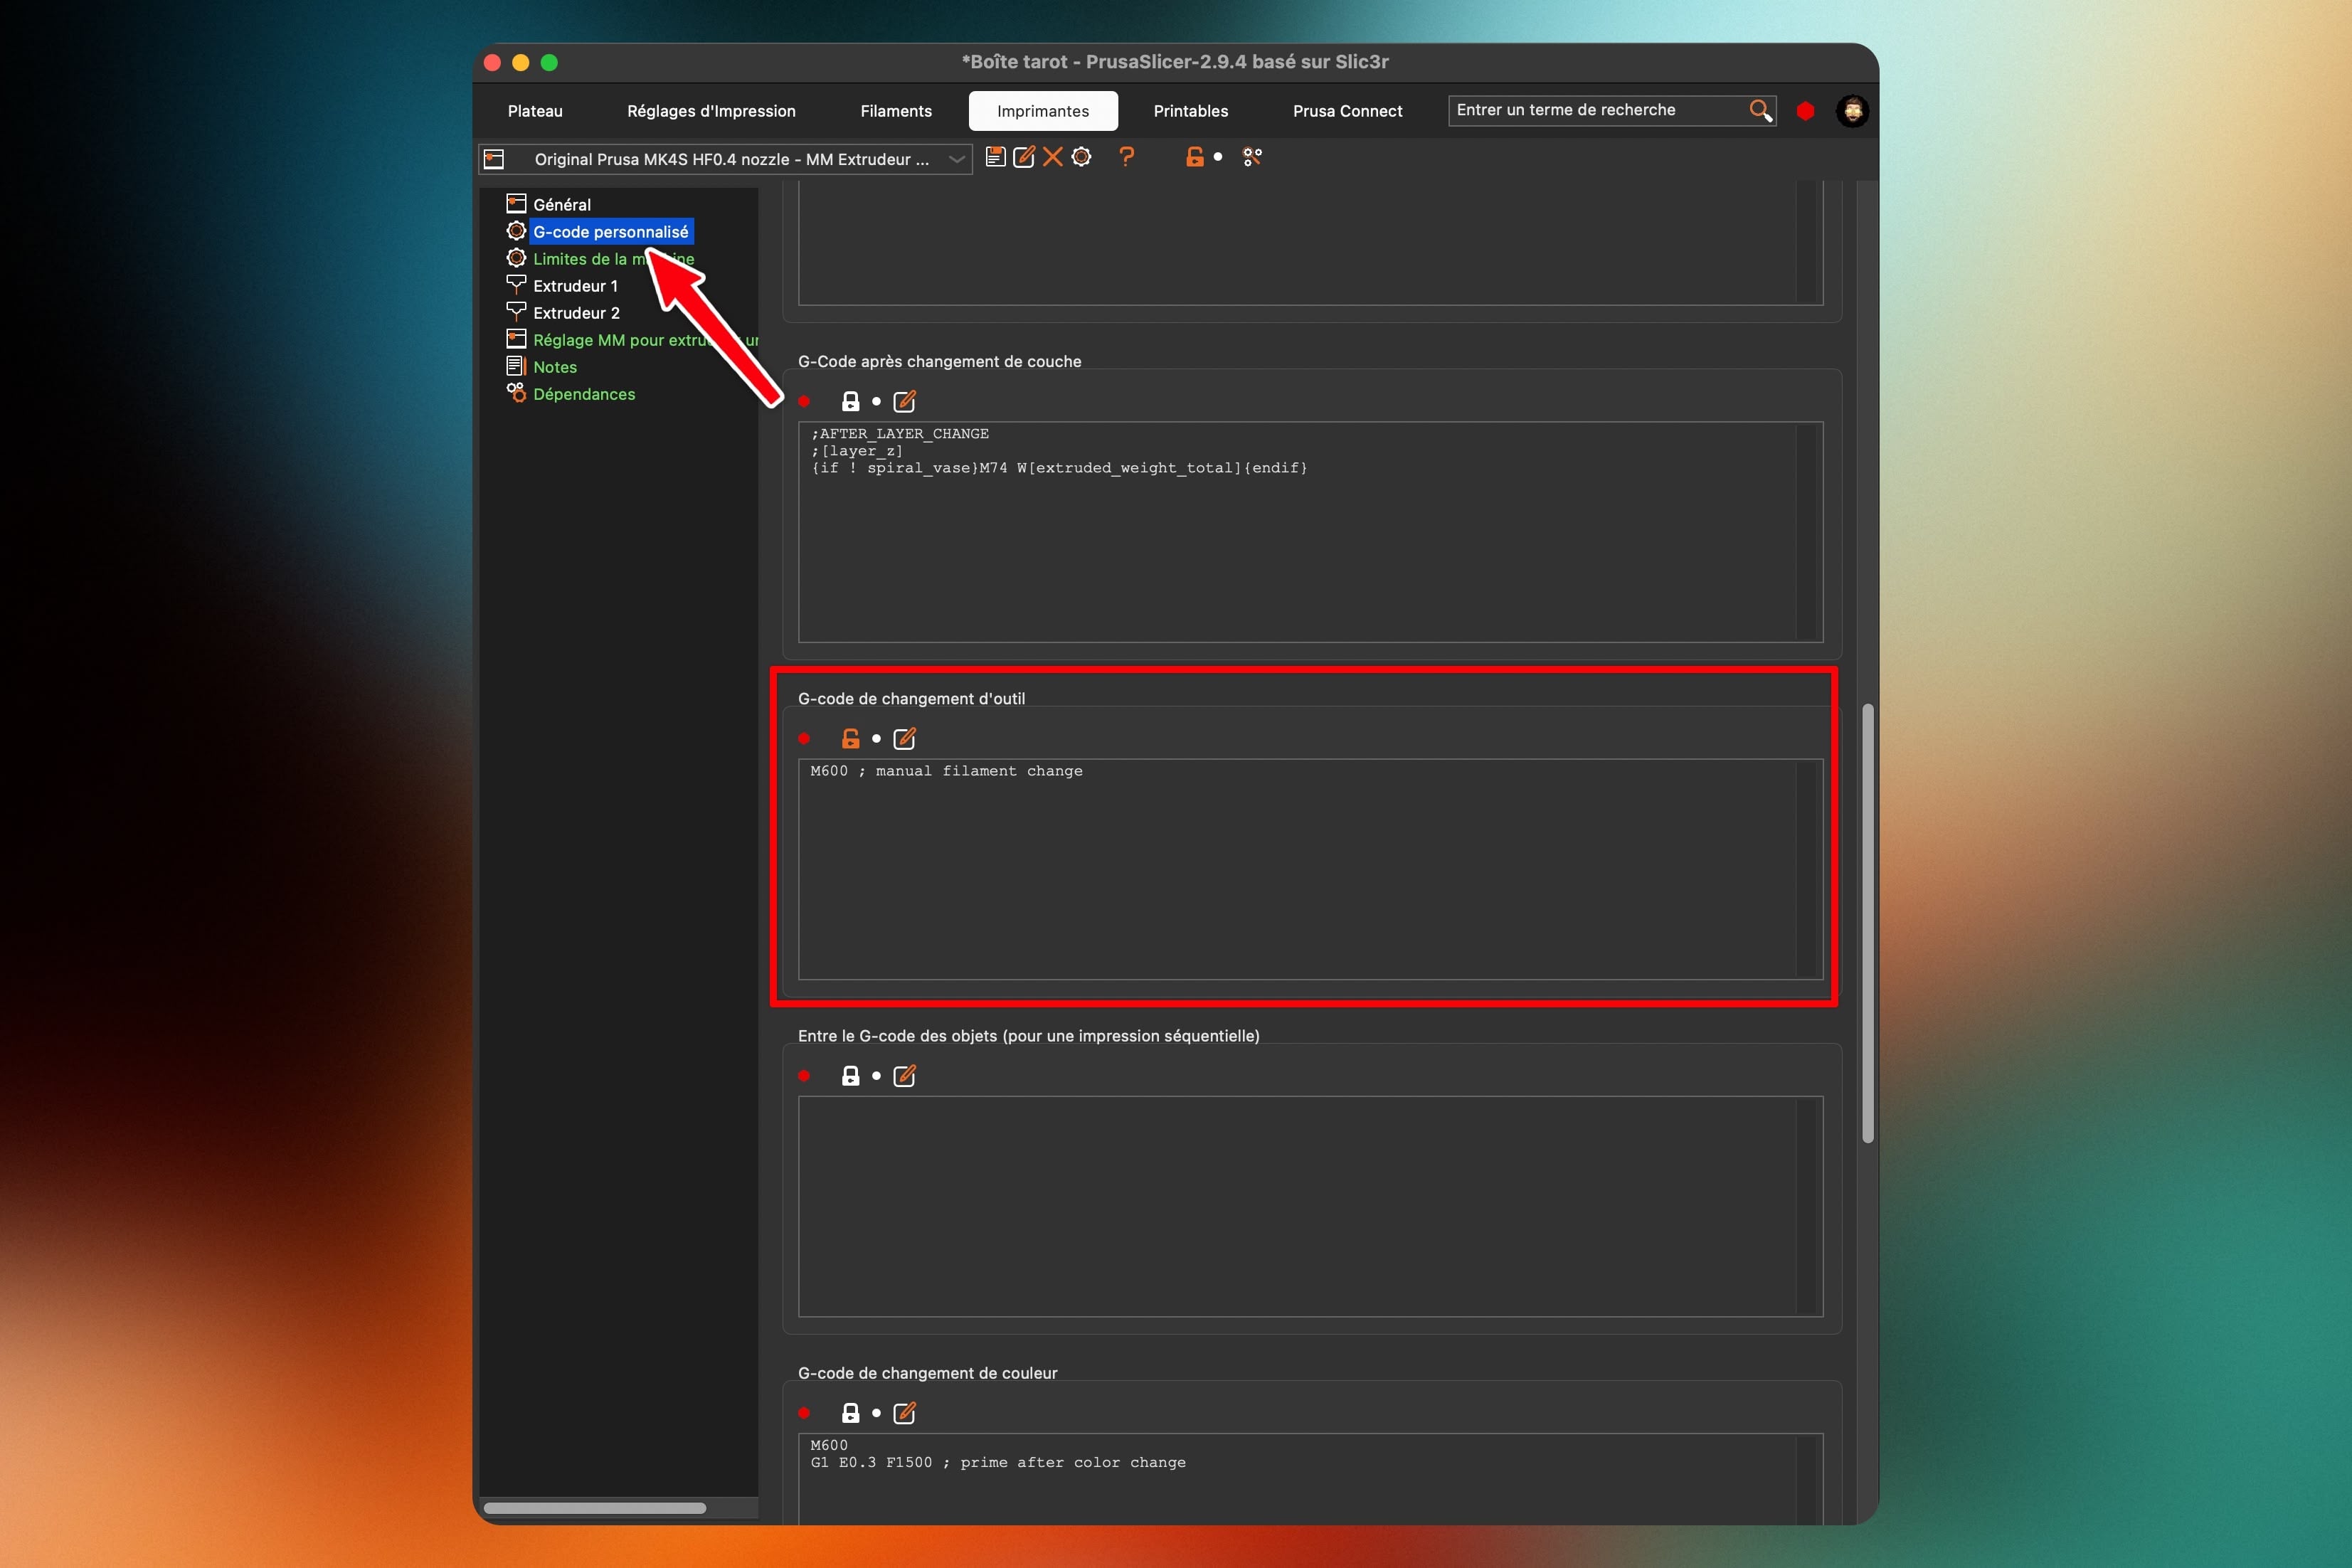Open the Réglages d'Impression tab

pyautogui.click(x=711, y=111)
